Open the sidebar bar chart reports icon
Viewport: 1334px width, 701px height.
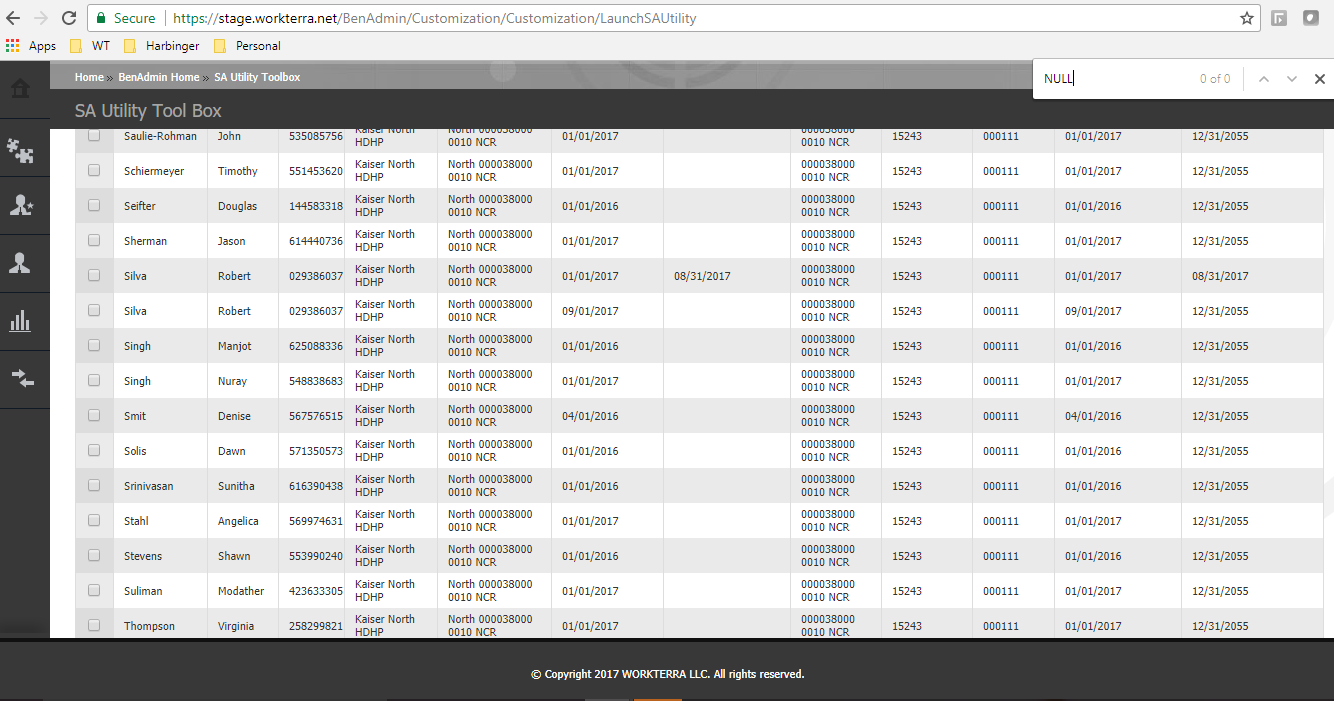(20, 321)
